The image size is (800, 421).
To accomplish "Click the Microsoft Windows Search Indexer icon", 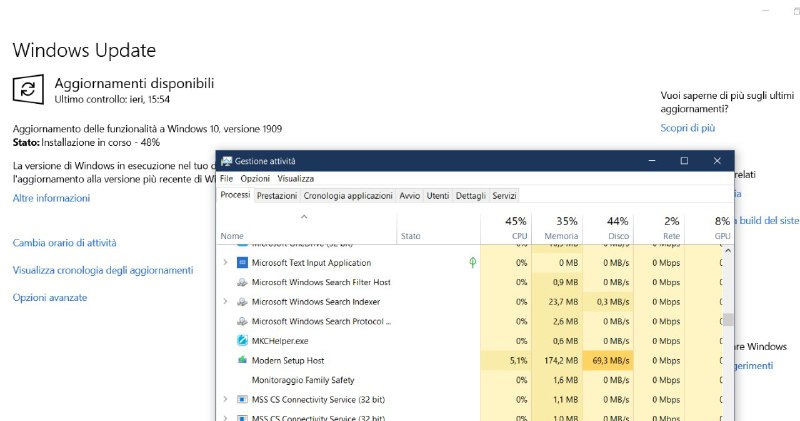I will pos(242,302).
